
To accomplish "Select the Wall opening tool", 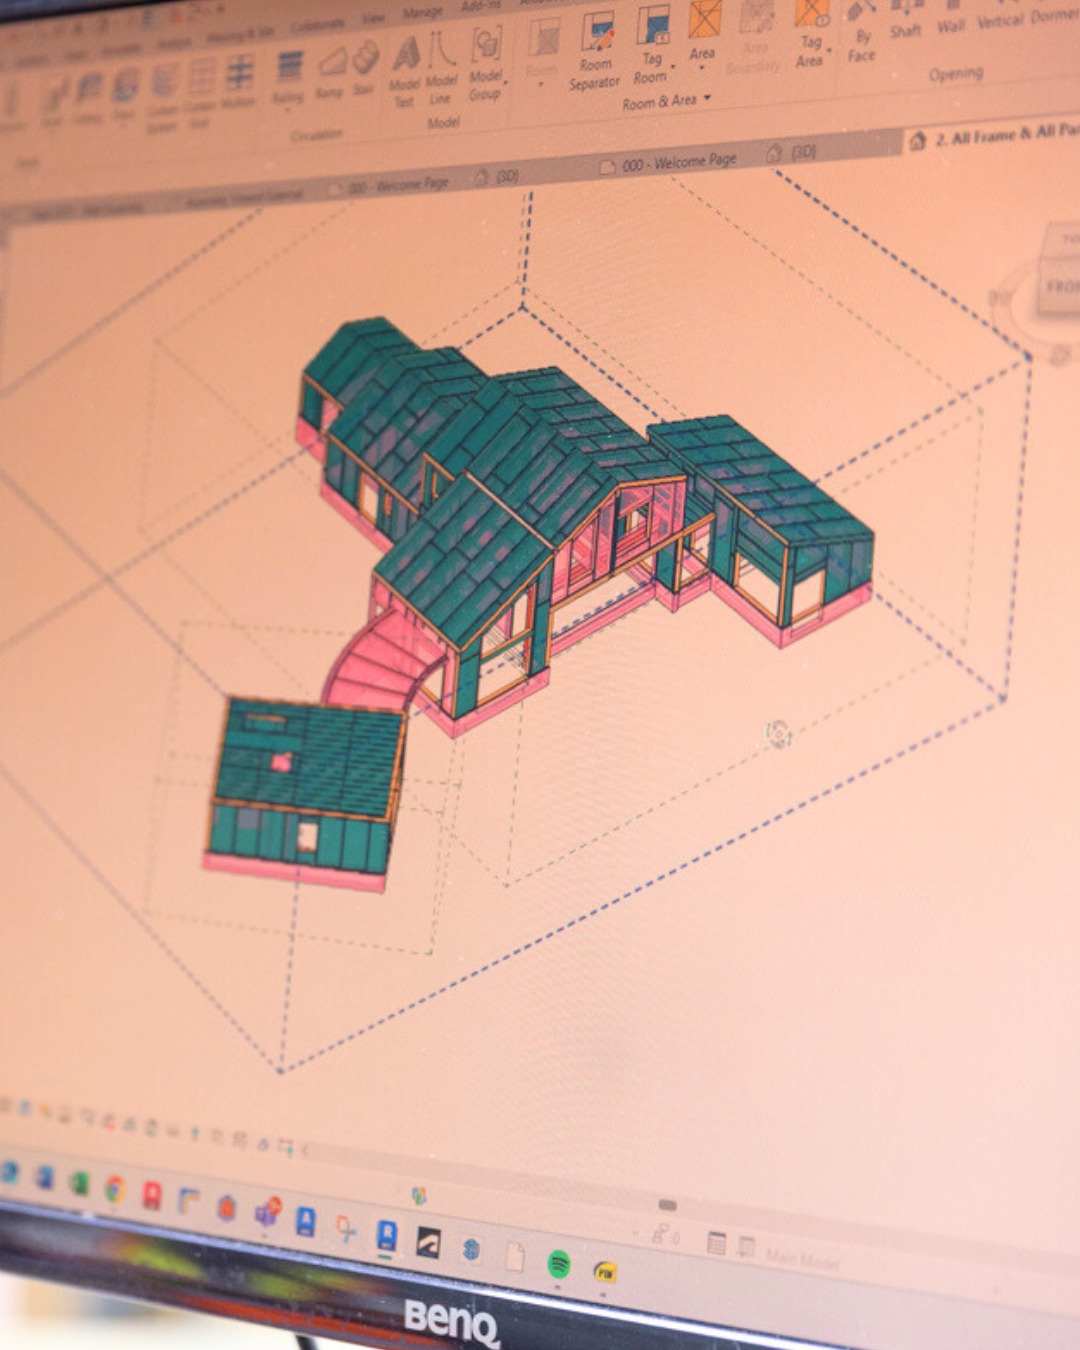I will point(952,25).
